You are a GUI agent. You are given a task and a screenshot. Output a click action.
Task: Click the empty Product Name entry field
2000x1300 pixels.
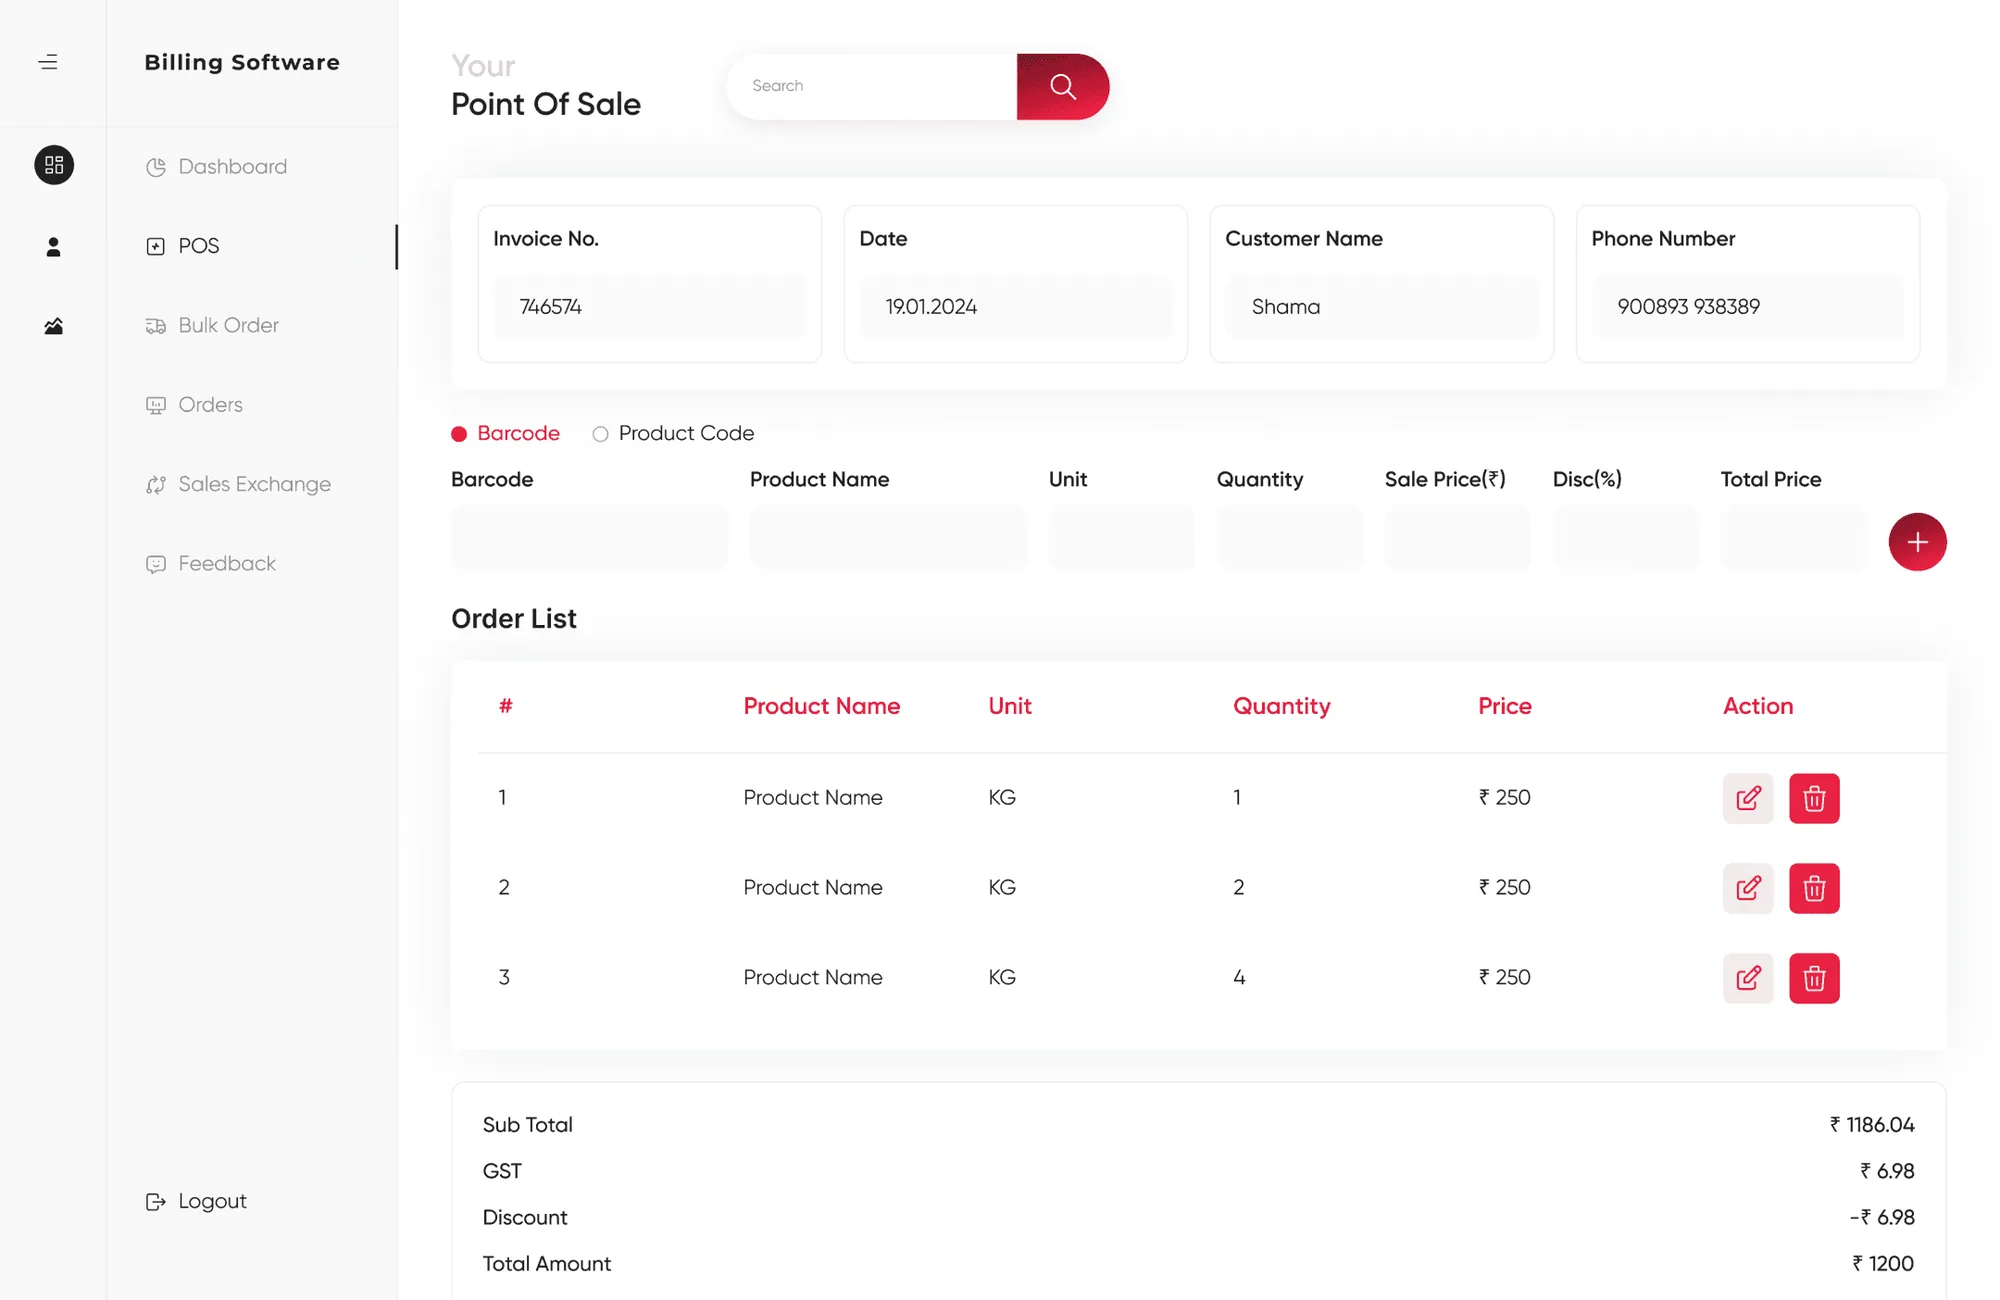coord(888,538)
